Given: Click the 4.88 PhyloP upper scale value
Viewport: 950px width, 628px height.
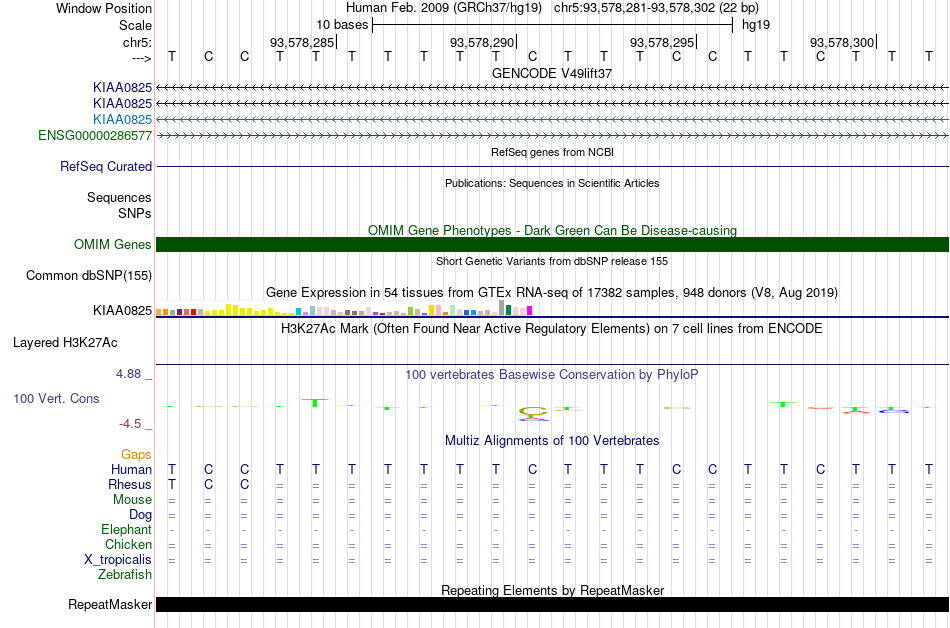Looking at the screenshot, I should tap(128, 374).
